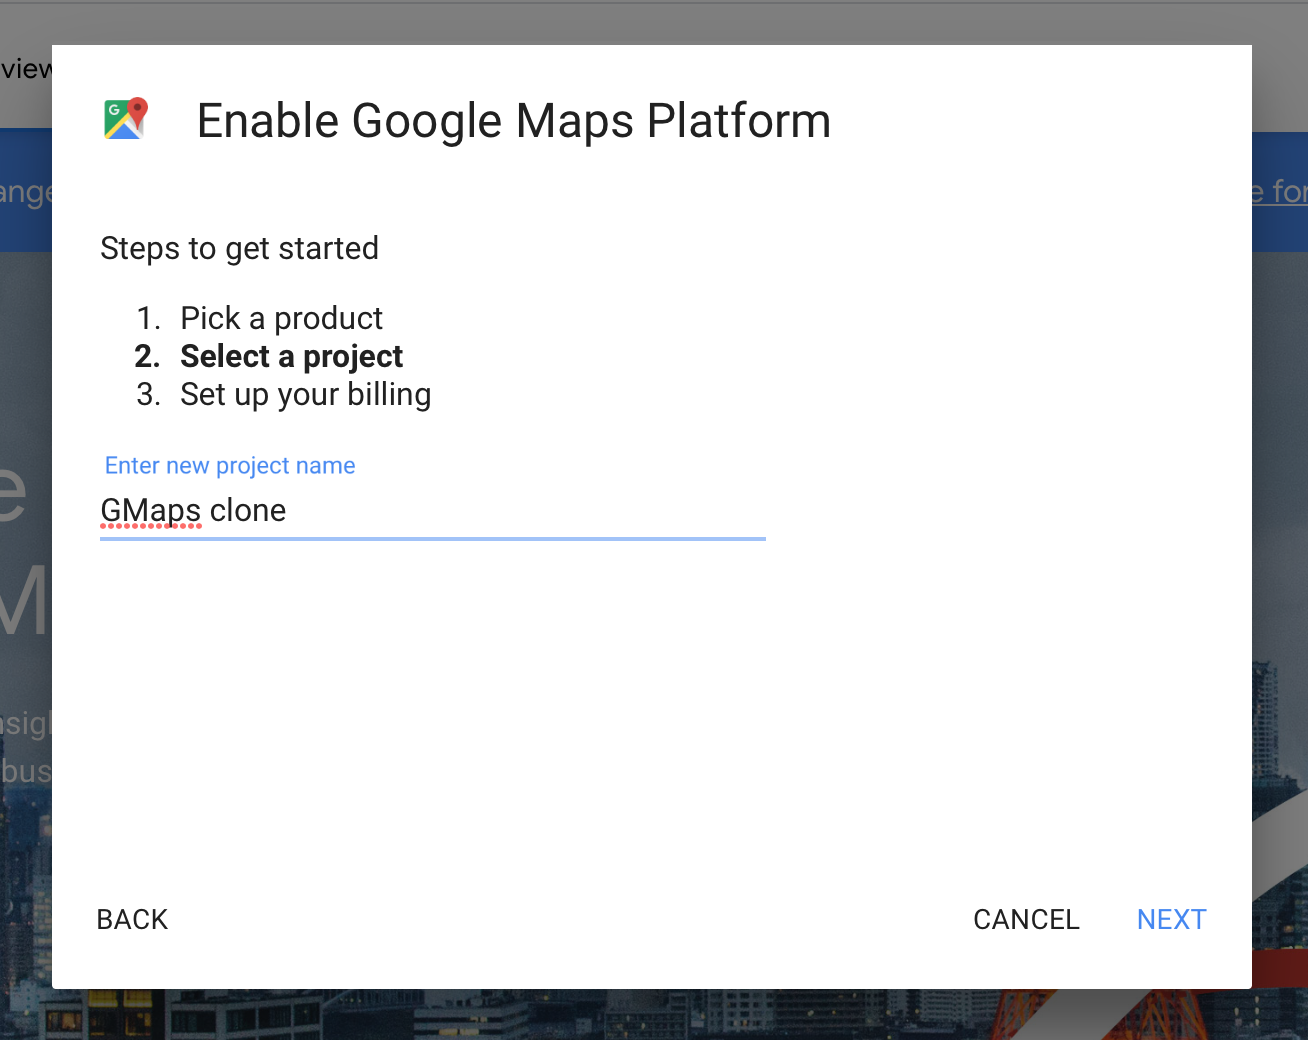The image size is (1308, 1040).
Task: Click the 'Steps to get started' heading
Action: pos(239,249)
